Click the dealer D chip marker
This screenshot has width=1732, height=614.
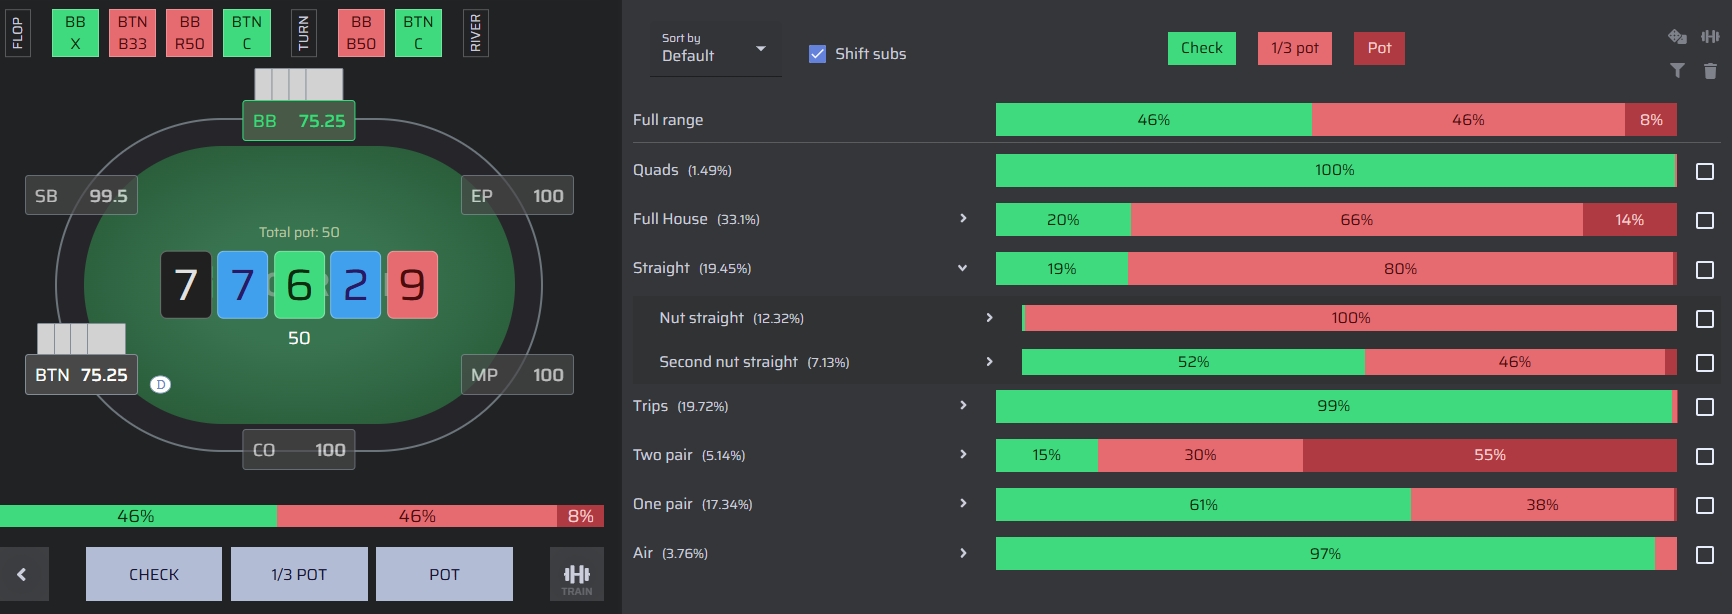coord(160,384)
